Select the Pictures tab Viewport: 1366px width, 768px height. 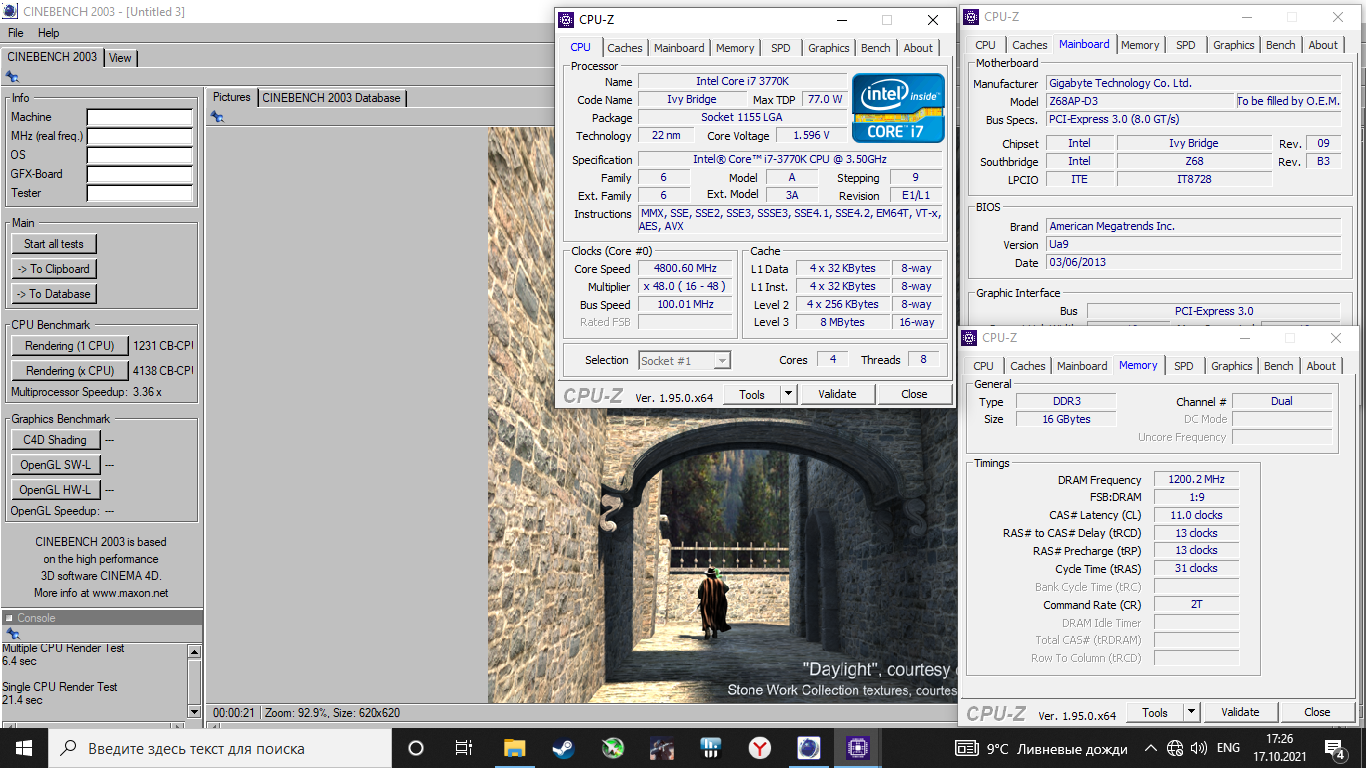pyautogui.click(x=232, y=97)
